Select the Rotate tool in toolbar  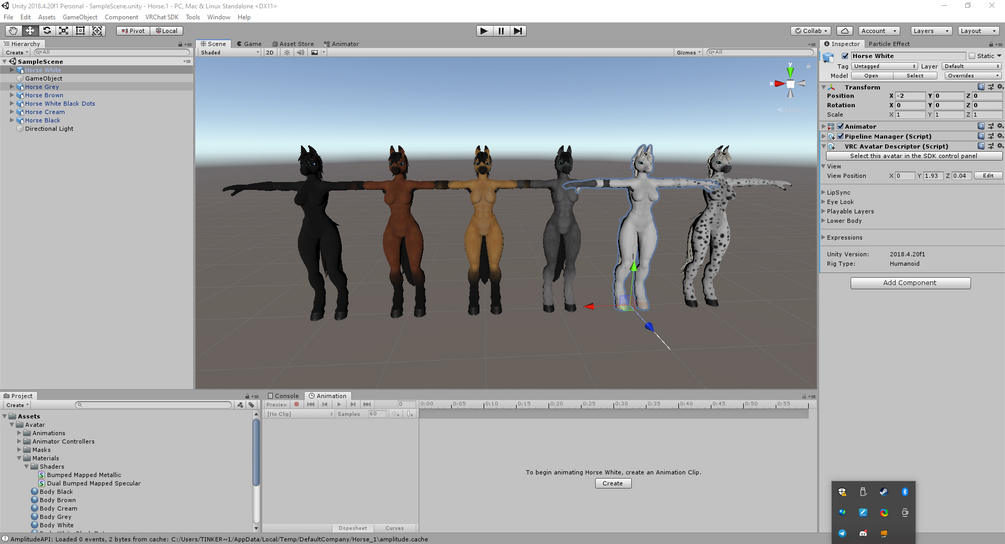[47, 31]
